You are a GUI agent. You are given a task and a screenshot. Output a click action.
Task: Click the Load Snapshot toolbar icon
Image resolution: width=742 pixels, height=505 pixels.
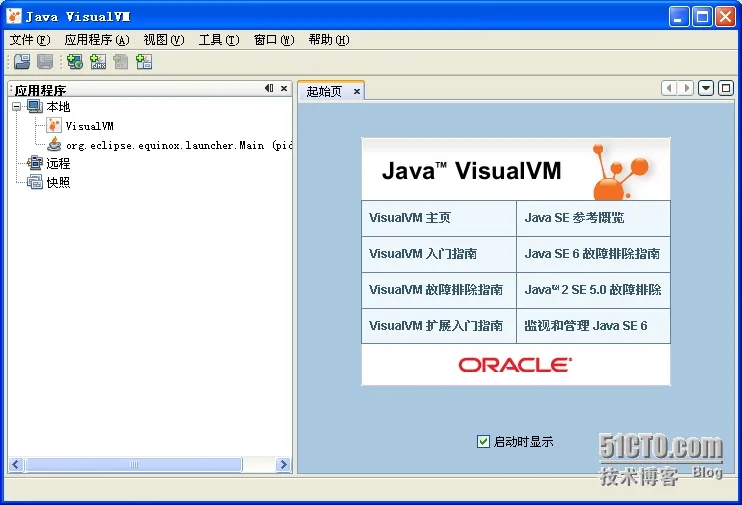tap(22, 62)
